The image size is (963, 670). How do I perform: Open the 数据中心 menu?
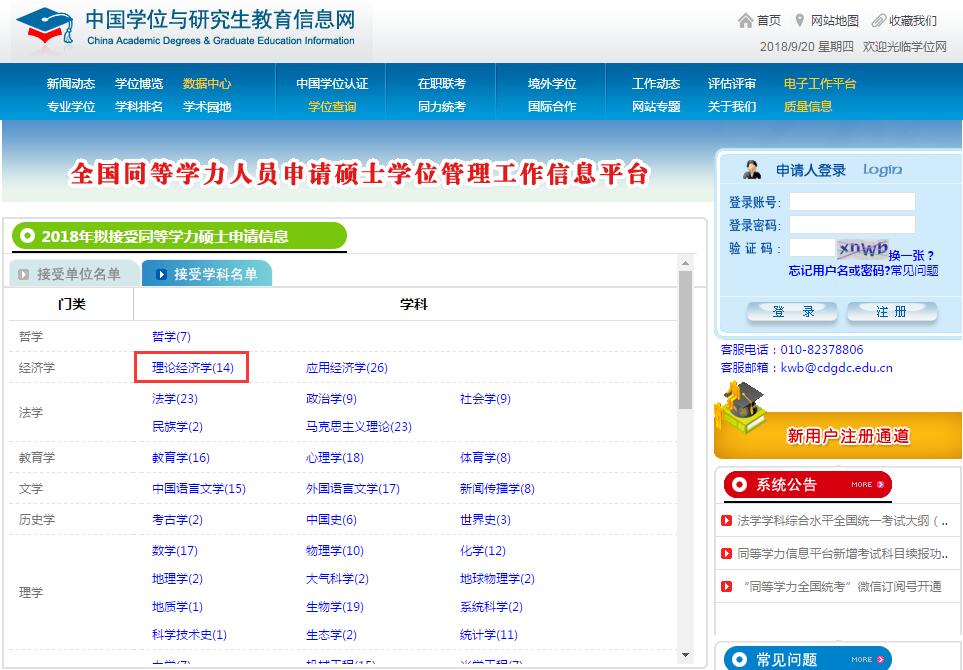tap(208, 83)
